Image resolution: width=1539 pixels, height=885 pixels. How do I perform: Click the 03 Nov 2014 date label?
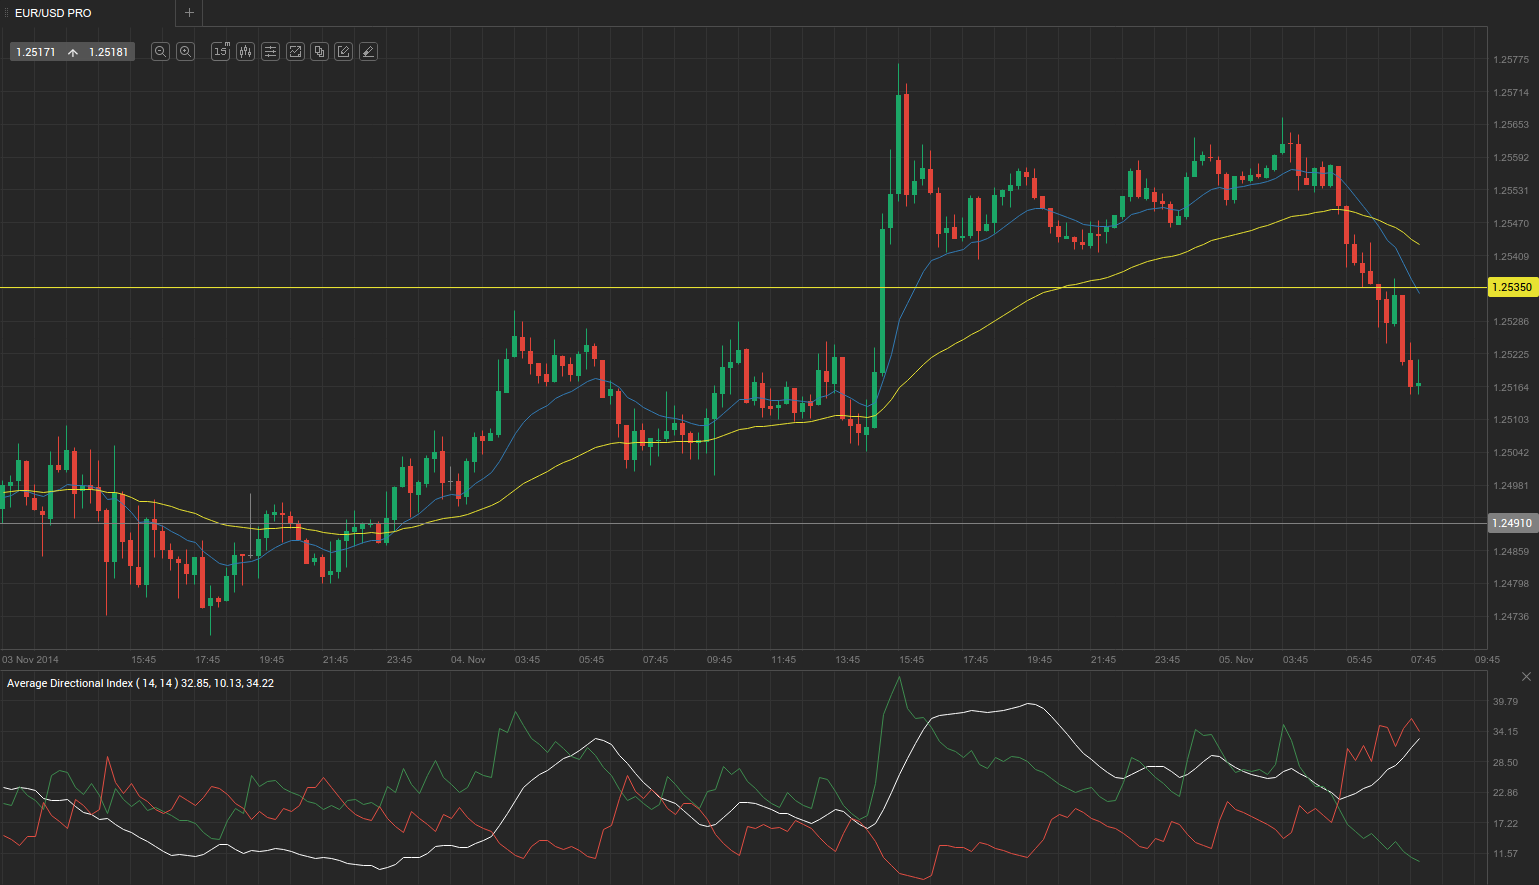pos(31,660)
